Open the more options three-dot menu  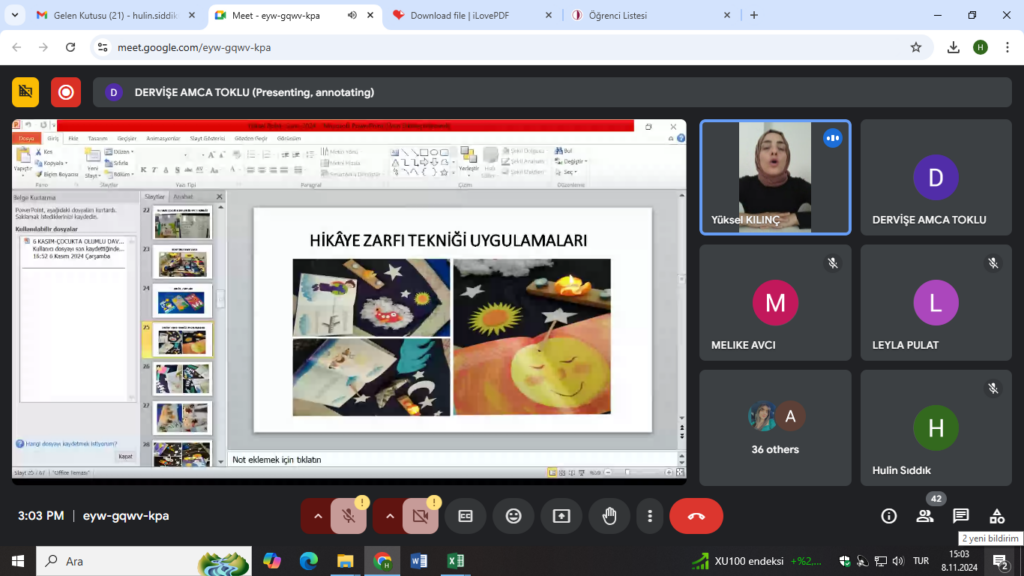click(x=650, y=516)
